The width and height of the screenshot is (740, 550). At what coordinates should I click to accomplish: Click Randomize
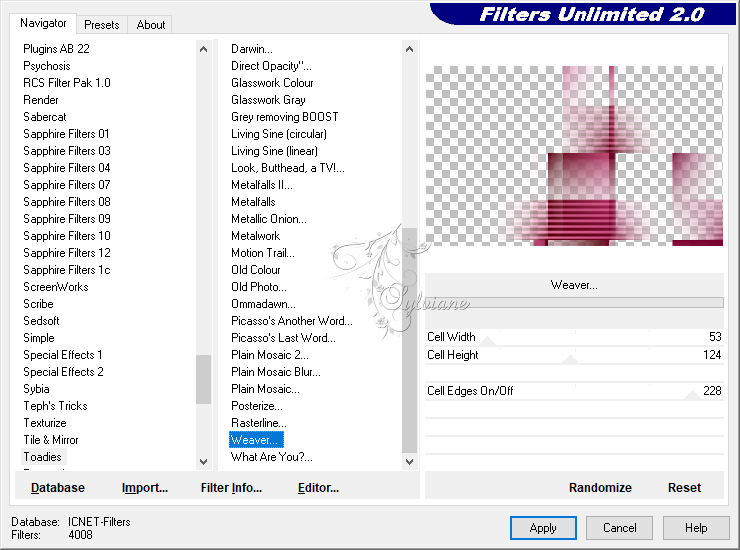(600, 487)
